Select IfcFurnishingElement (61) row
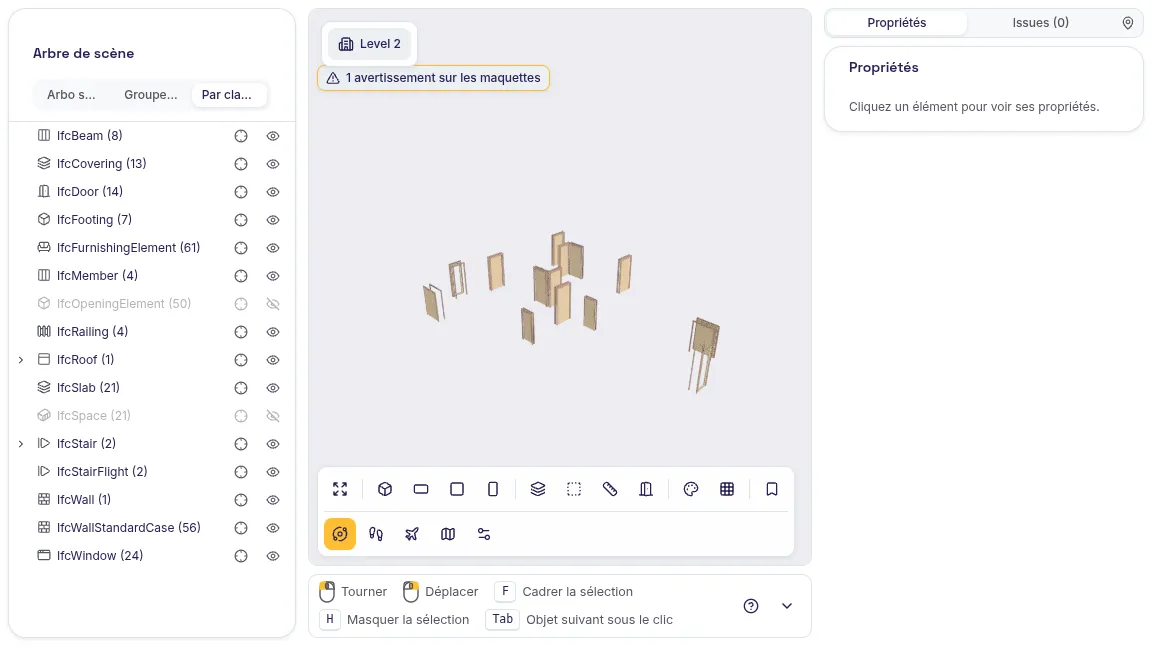This screenshot has width=1152, height=648. coord(152,248)
